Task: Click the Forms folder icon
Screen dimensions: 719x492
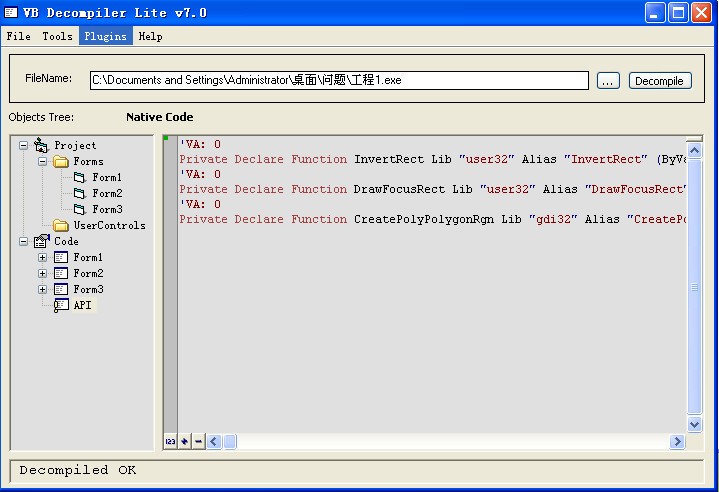Action: coord(61,161)
